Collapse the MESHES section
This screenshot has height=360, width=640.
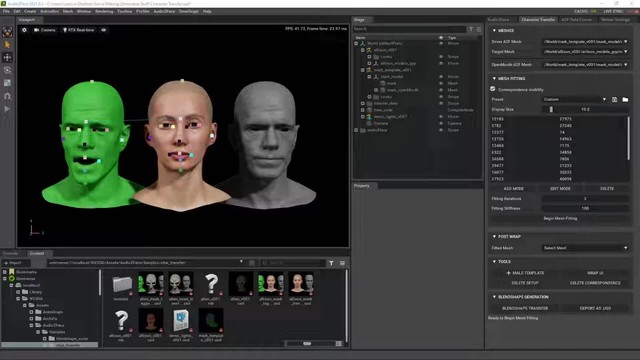tap(495, 31)
